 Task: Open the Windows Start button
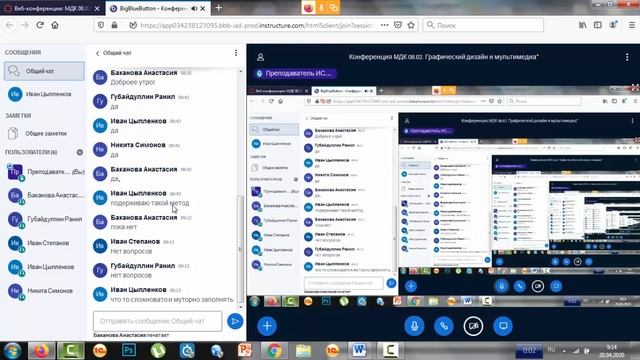tap(12, 351)
